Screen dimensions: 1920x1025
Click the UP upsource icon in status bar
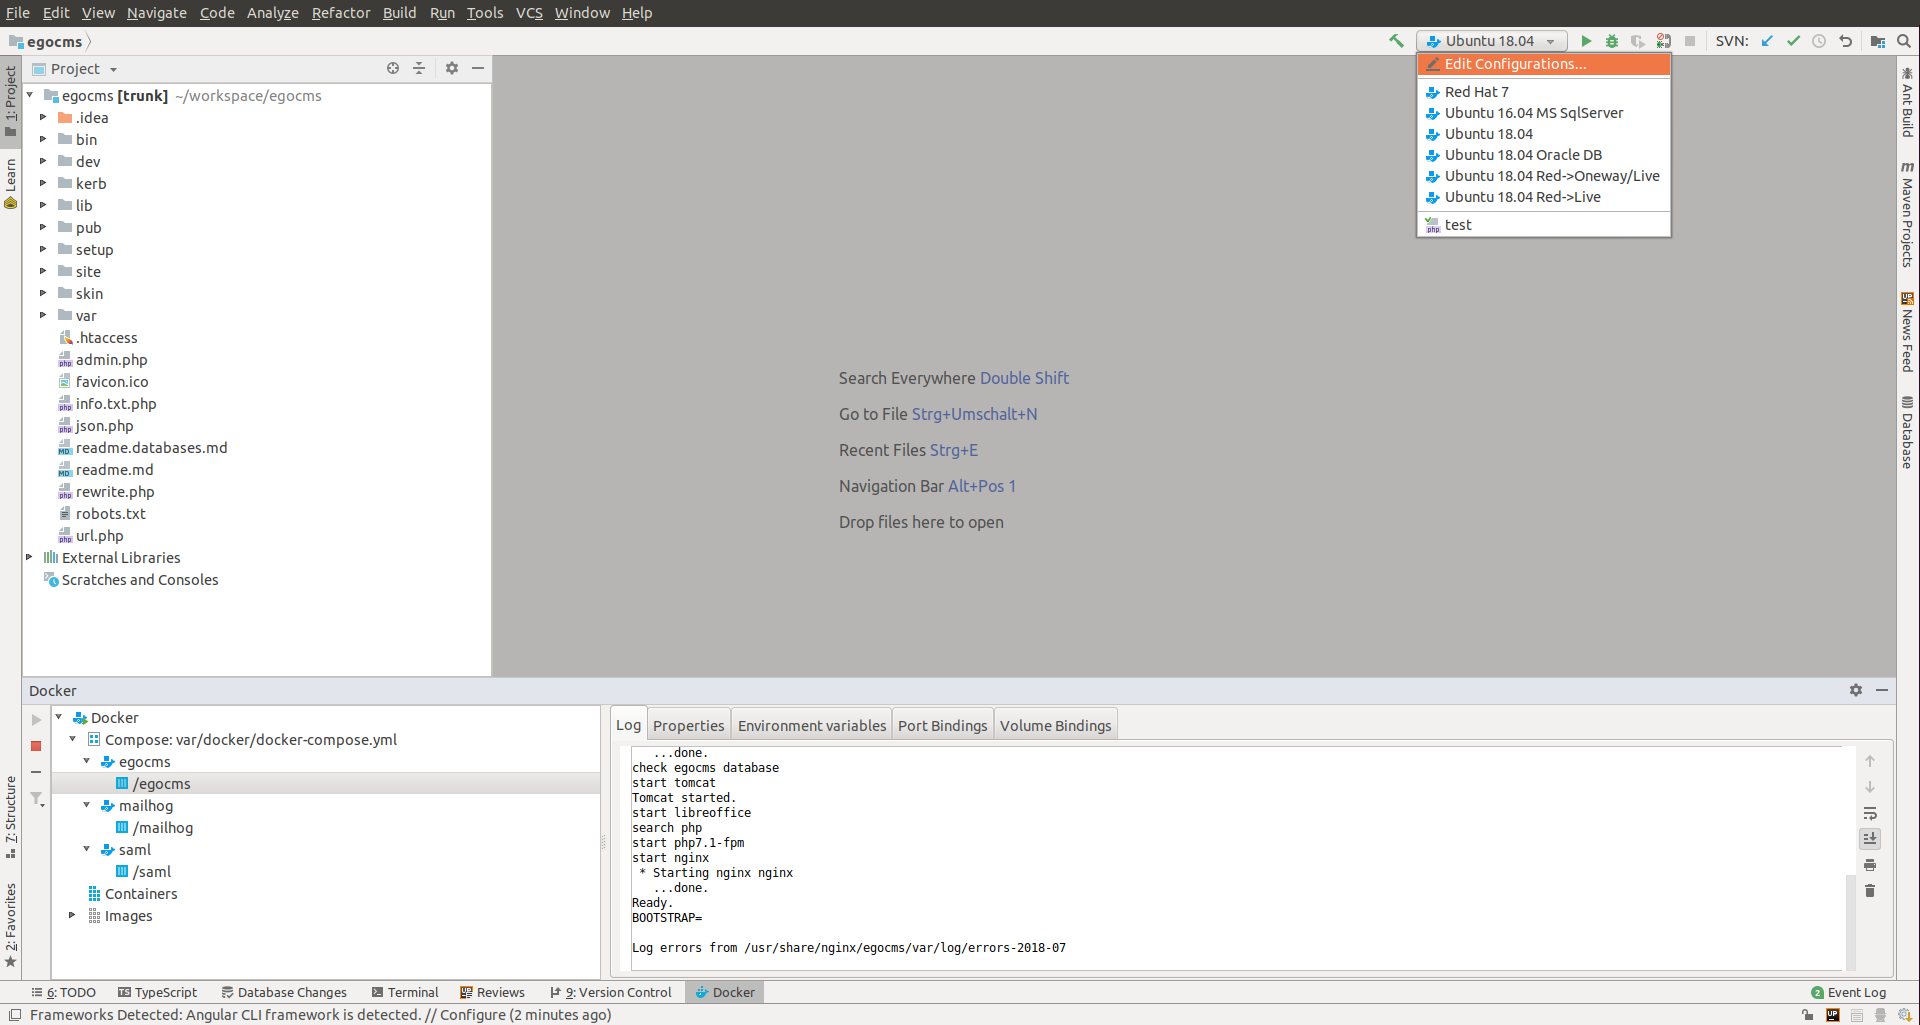[1833, 1015]
